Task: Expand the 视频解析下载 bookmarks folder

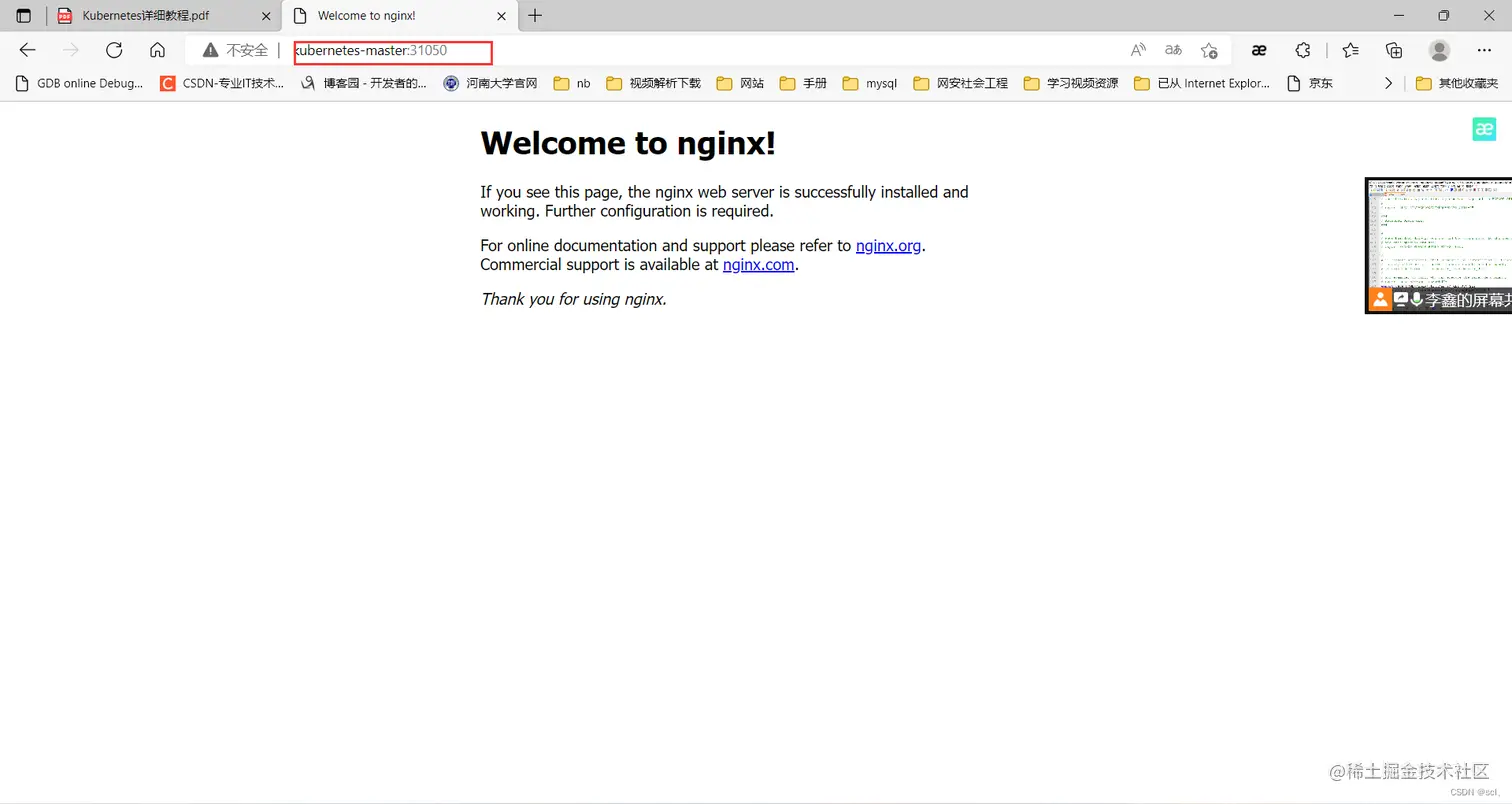Action: [x=653, y=83]
